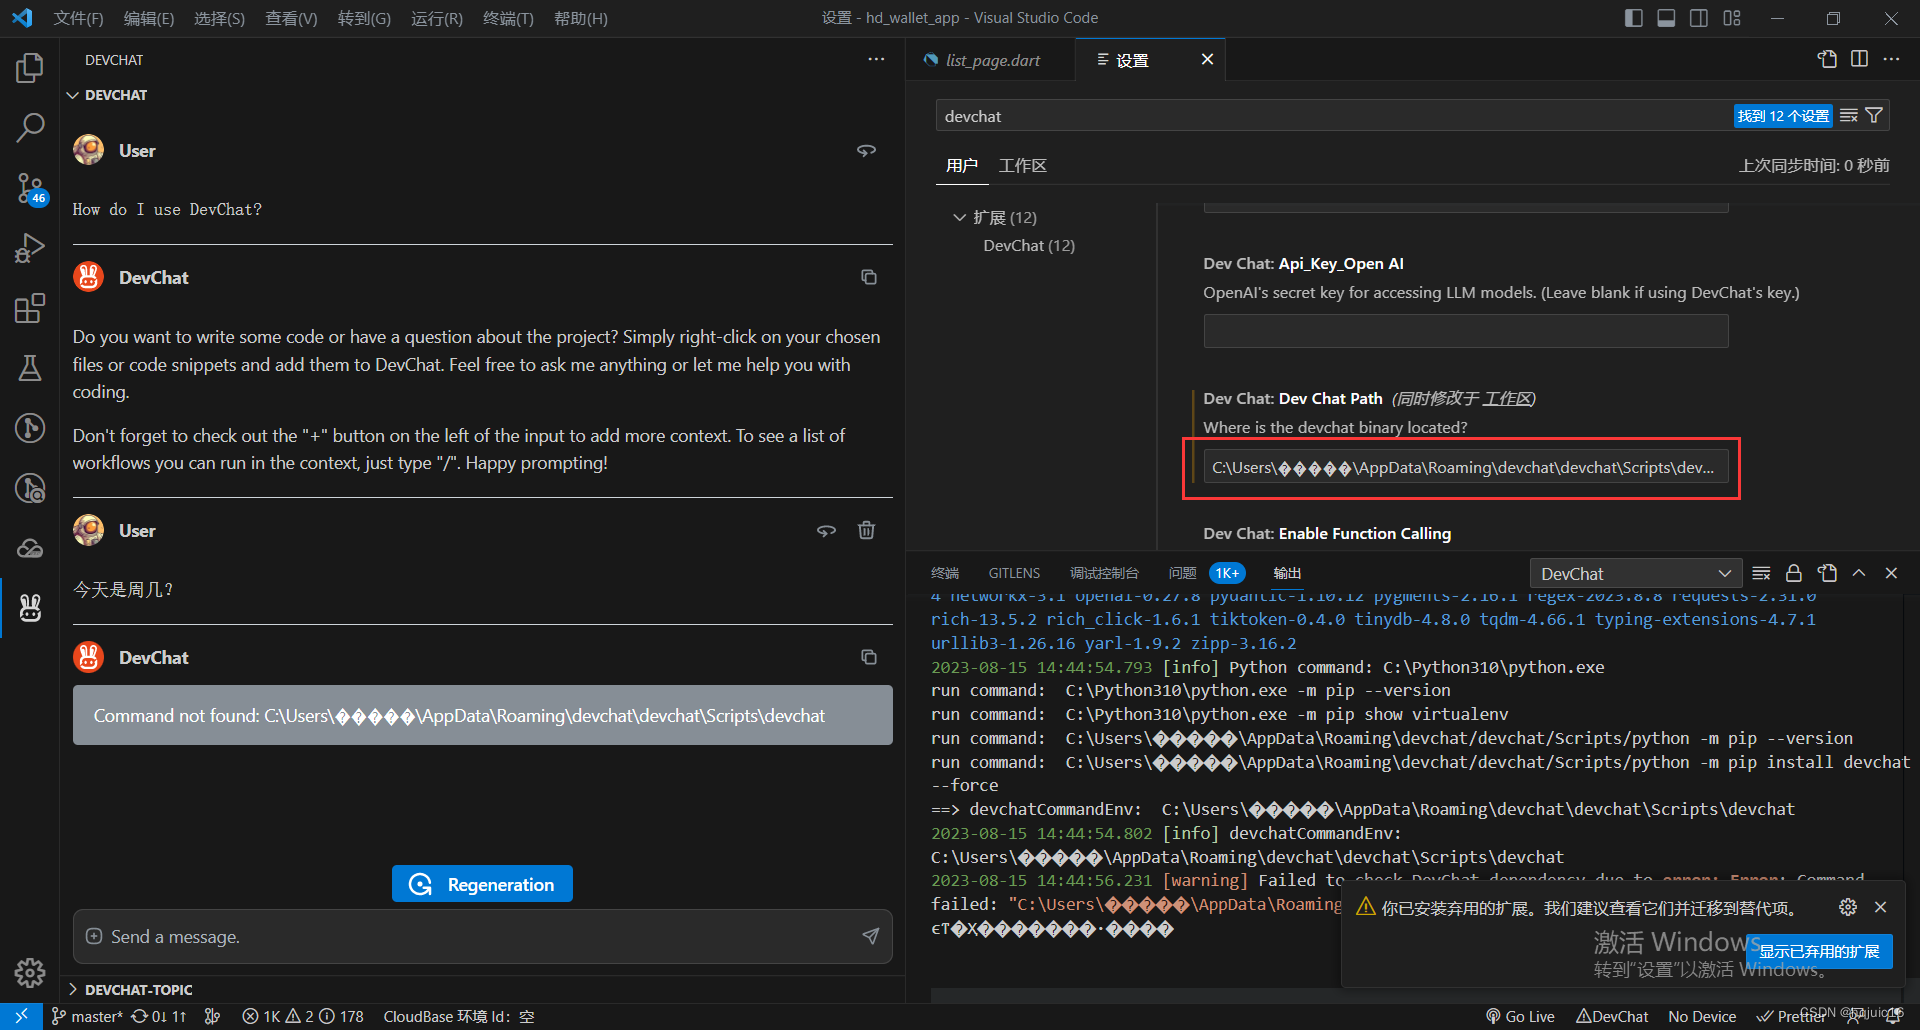Screen dimensions: 1920x1030
Task: Open the Manage gear in activity bar
Action: click(x=30, y=972)
